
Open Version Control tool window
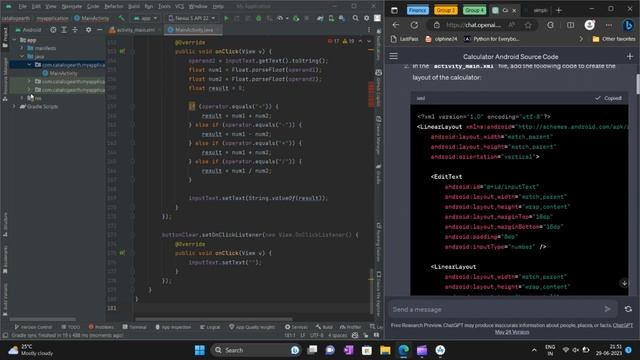coord(33,327)
